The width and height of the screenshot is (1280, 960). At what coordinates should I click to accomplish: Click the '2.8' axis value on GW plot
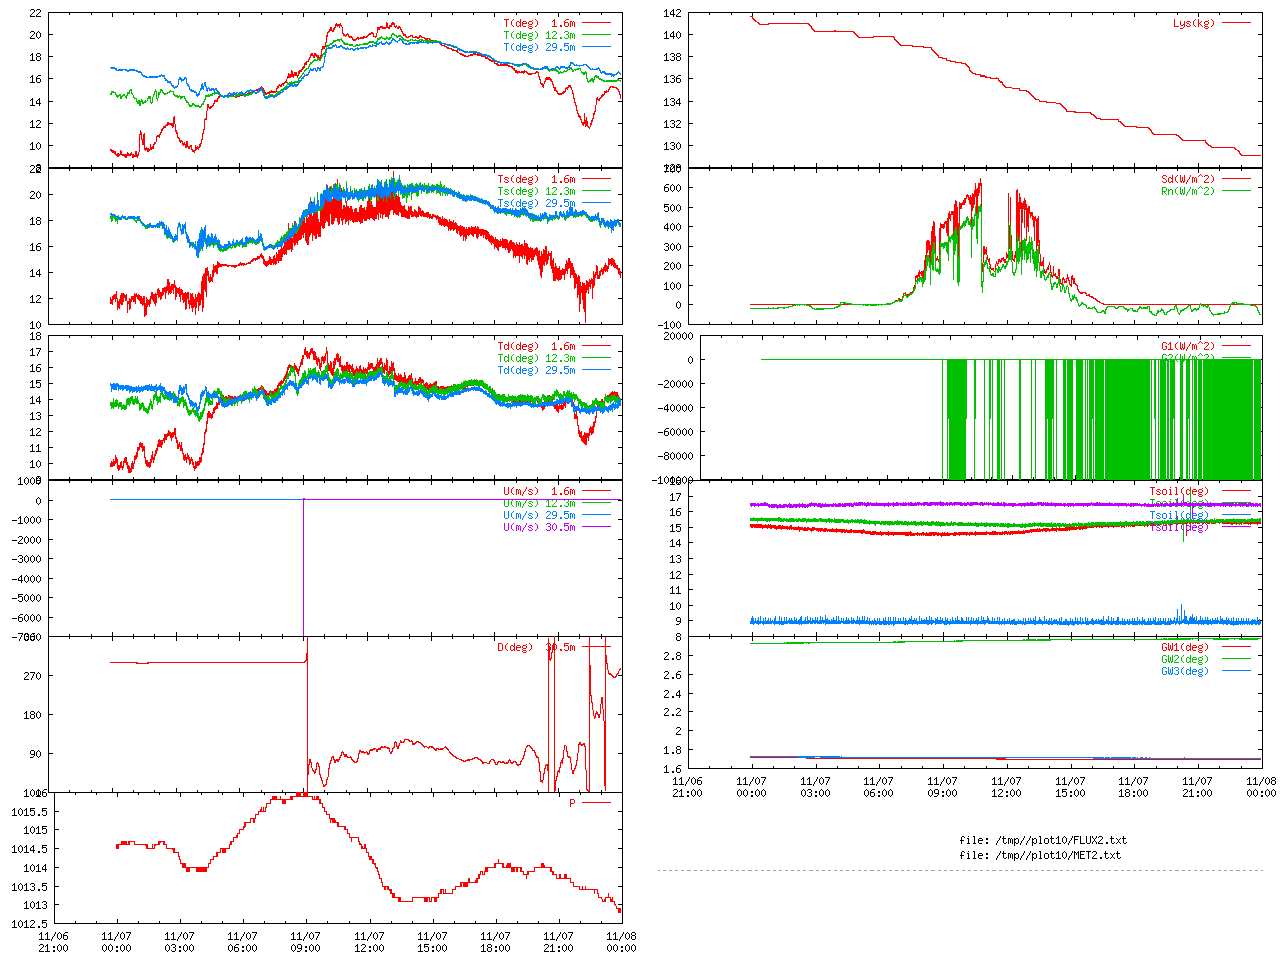click(x=672, y=656)
